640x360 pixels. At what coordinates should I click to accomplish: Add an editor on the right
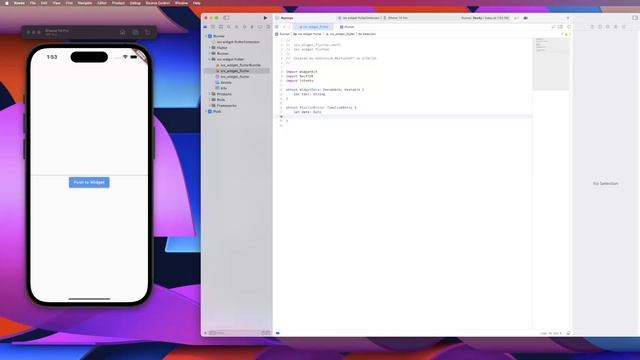(569, 27)
